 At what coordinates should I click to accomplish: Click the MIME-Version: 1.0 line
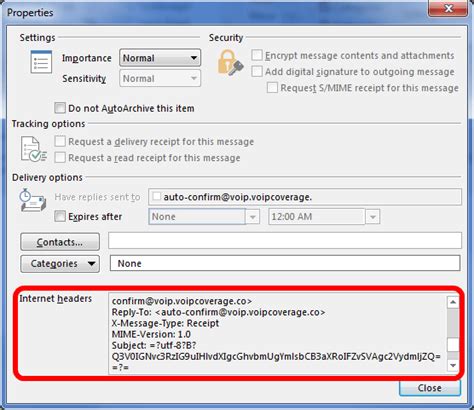(x=151, y=334)
